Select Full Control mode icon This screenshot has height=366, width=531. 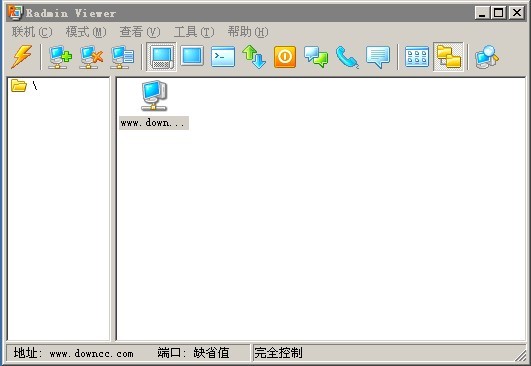pyautogui.click(x=161, y=57)
